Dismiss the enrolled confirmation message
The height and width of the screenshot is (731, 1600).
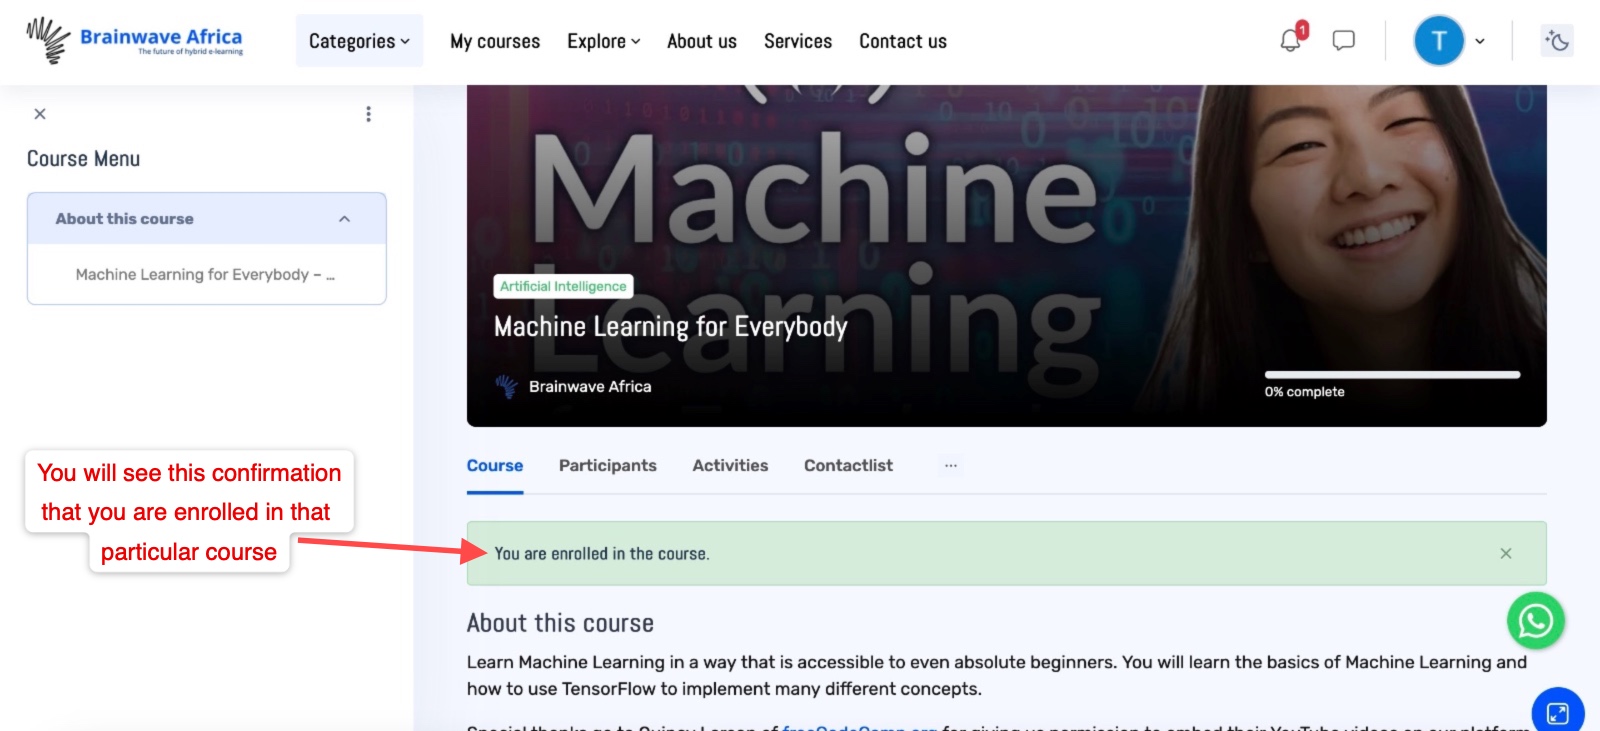click(1505, 553)
